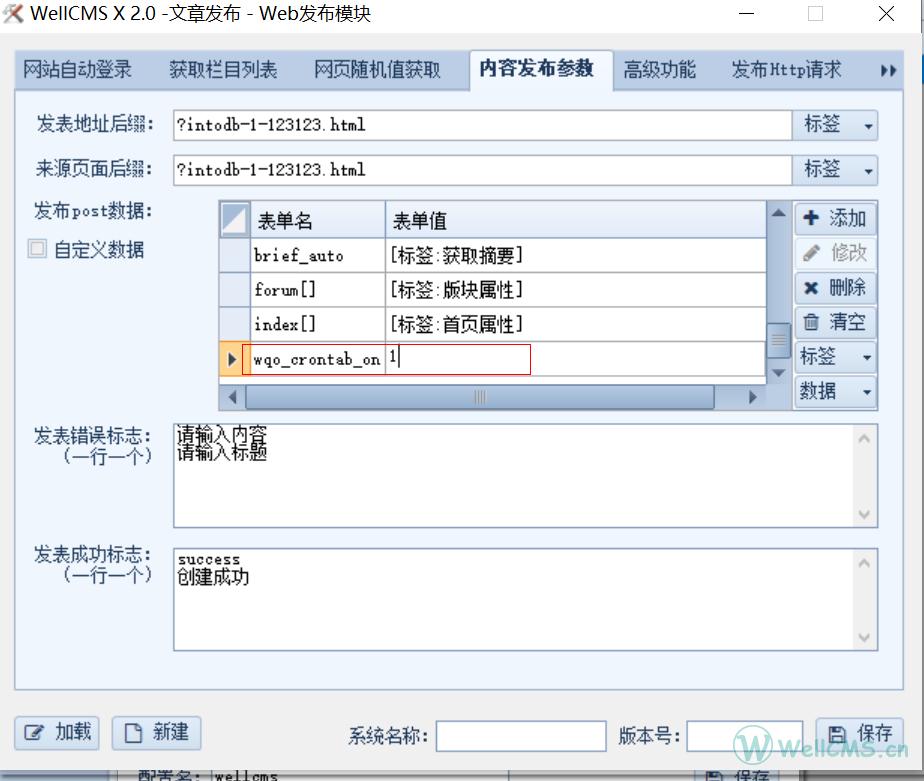The width and height of the screenshot is (924, 781).
Task: Select the index[] table cell
Action: coord(318,324)
